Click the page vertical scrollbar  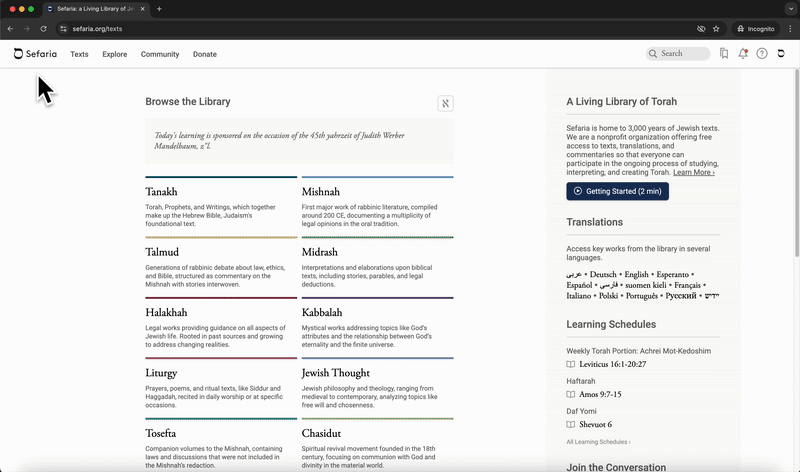(796, 163)
